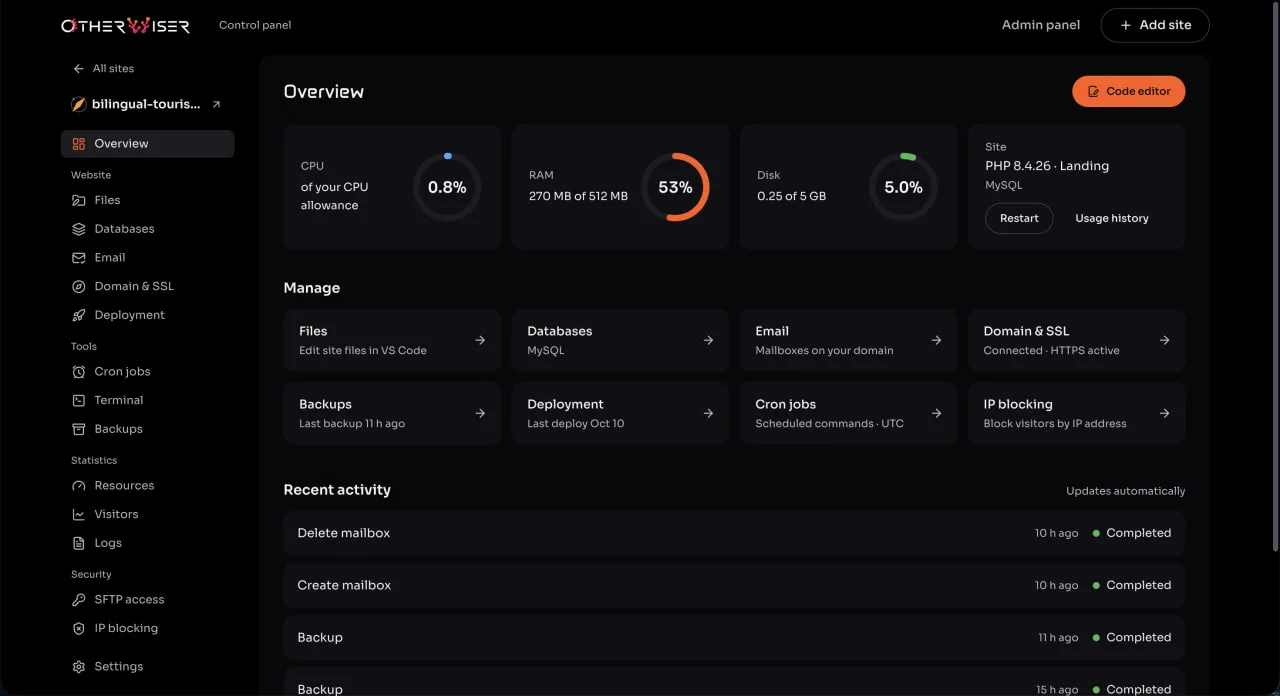Click the IP blocking shield icon in sidebar
Screen dimensions: 1280x696
pos(79,629)
